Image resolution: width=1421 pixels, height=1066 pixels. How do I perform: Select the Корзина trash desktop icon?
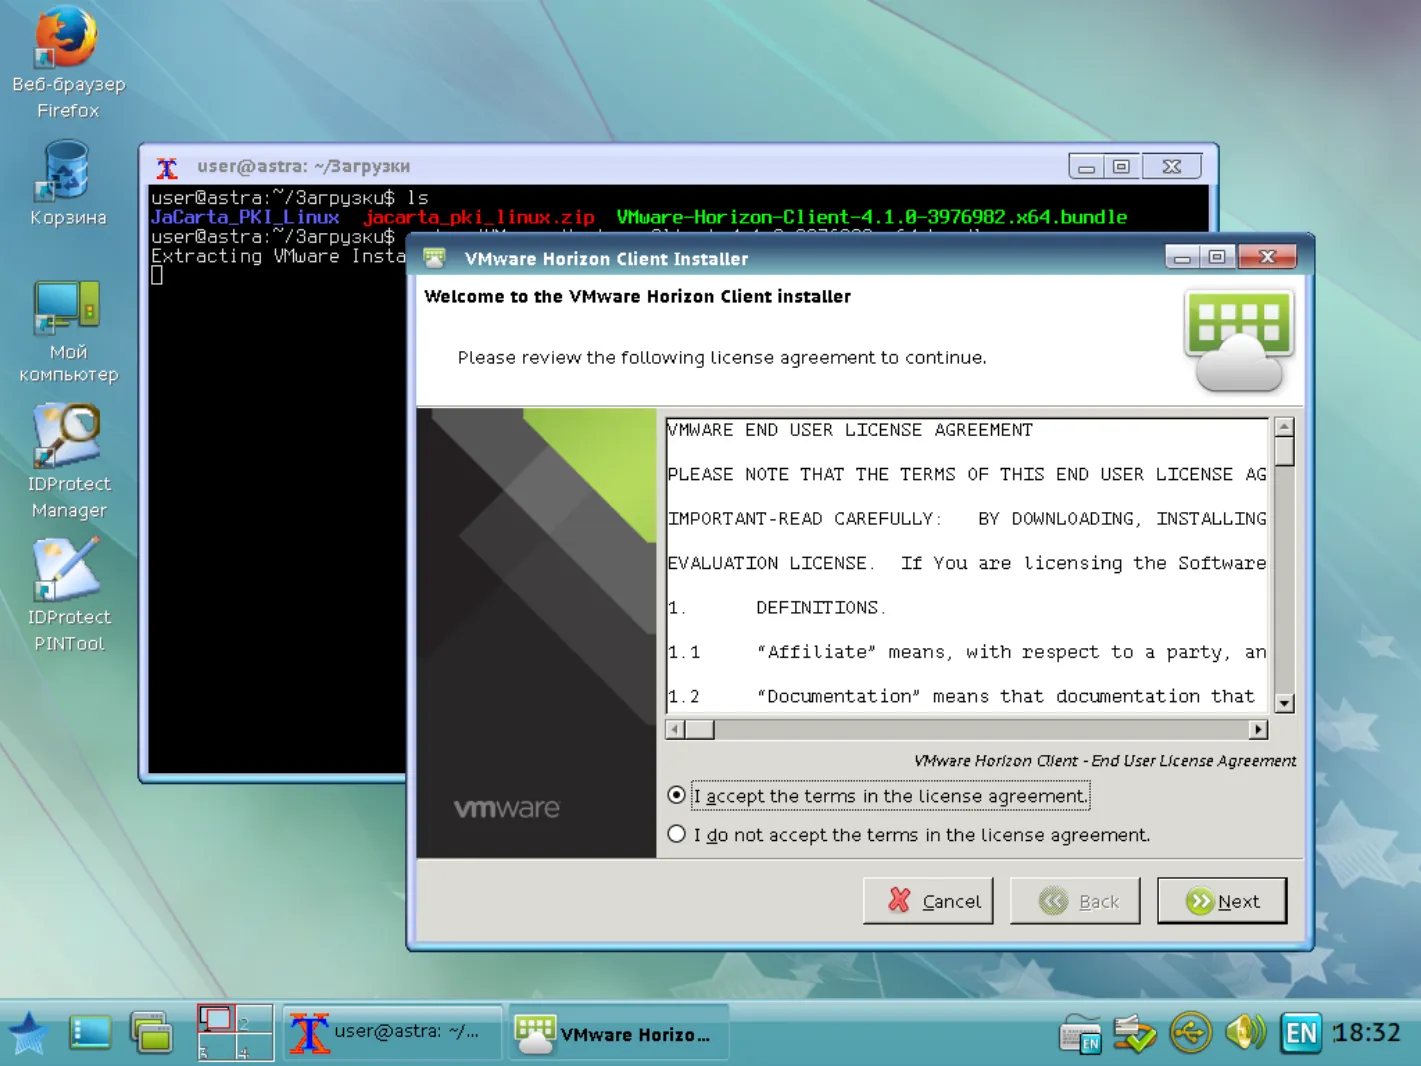click(68, 184)
